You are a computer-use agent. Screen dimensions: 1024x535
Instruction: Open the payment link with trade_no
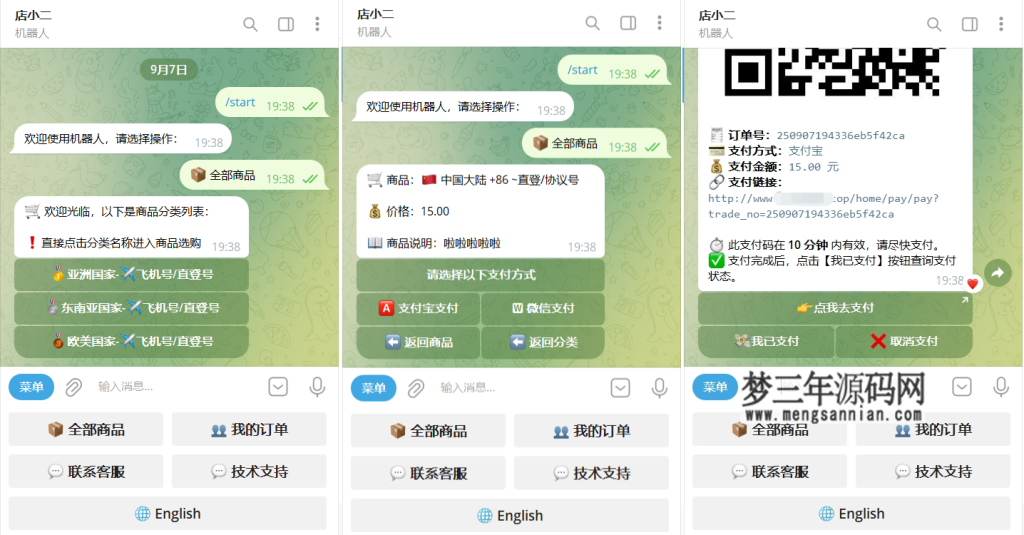[824, 206]
